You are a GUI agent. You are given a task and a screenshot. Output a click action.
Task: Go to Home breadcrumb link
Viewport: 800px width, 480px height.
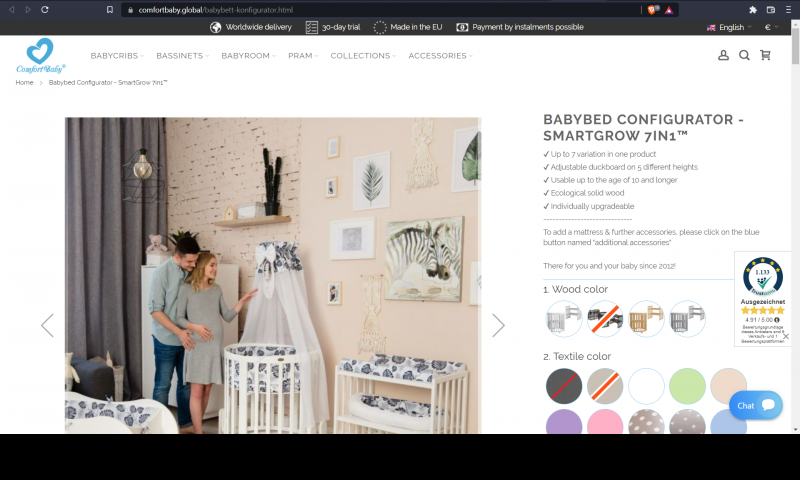coord(24,83)
